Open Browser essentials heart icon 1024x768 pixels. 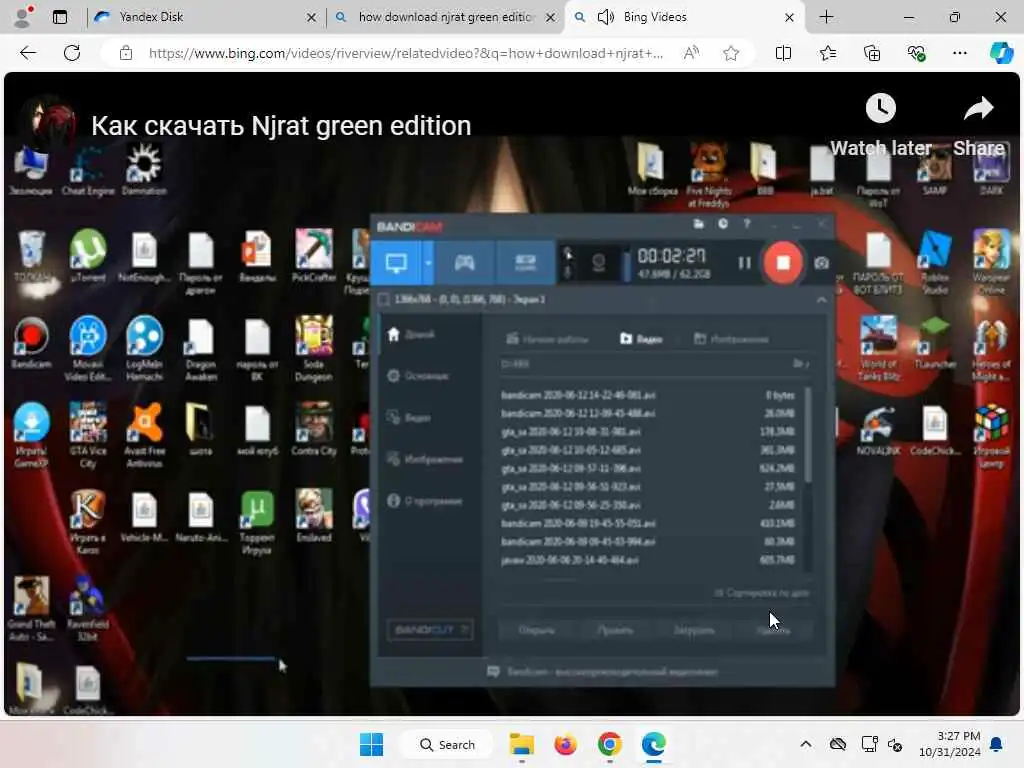coord(916,53)
